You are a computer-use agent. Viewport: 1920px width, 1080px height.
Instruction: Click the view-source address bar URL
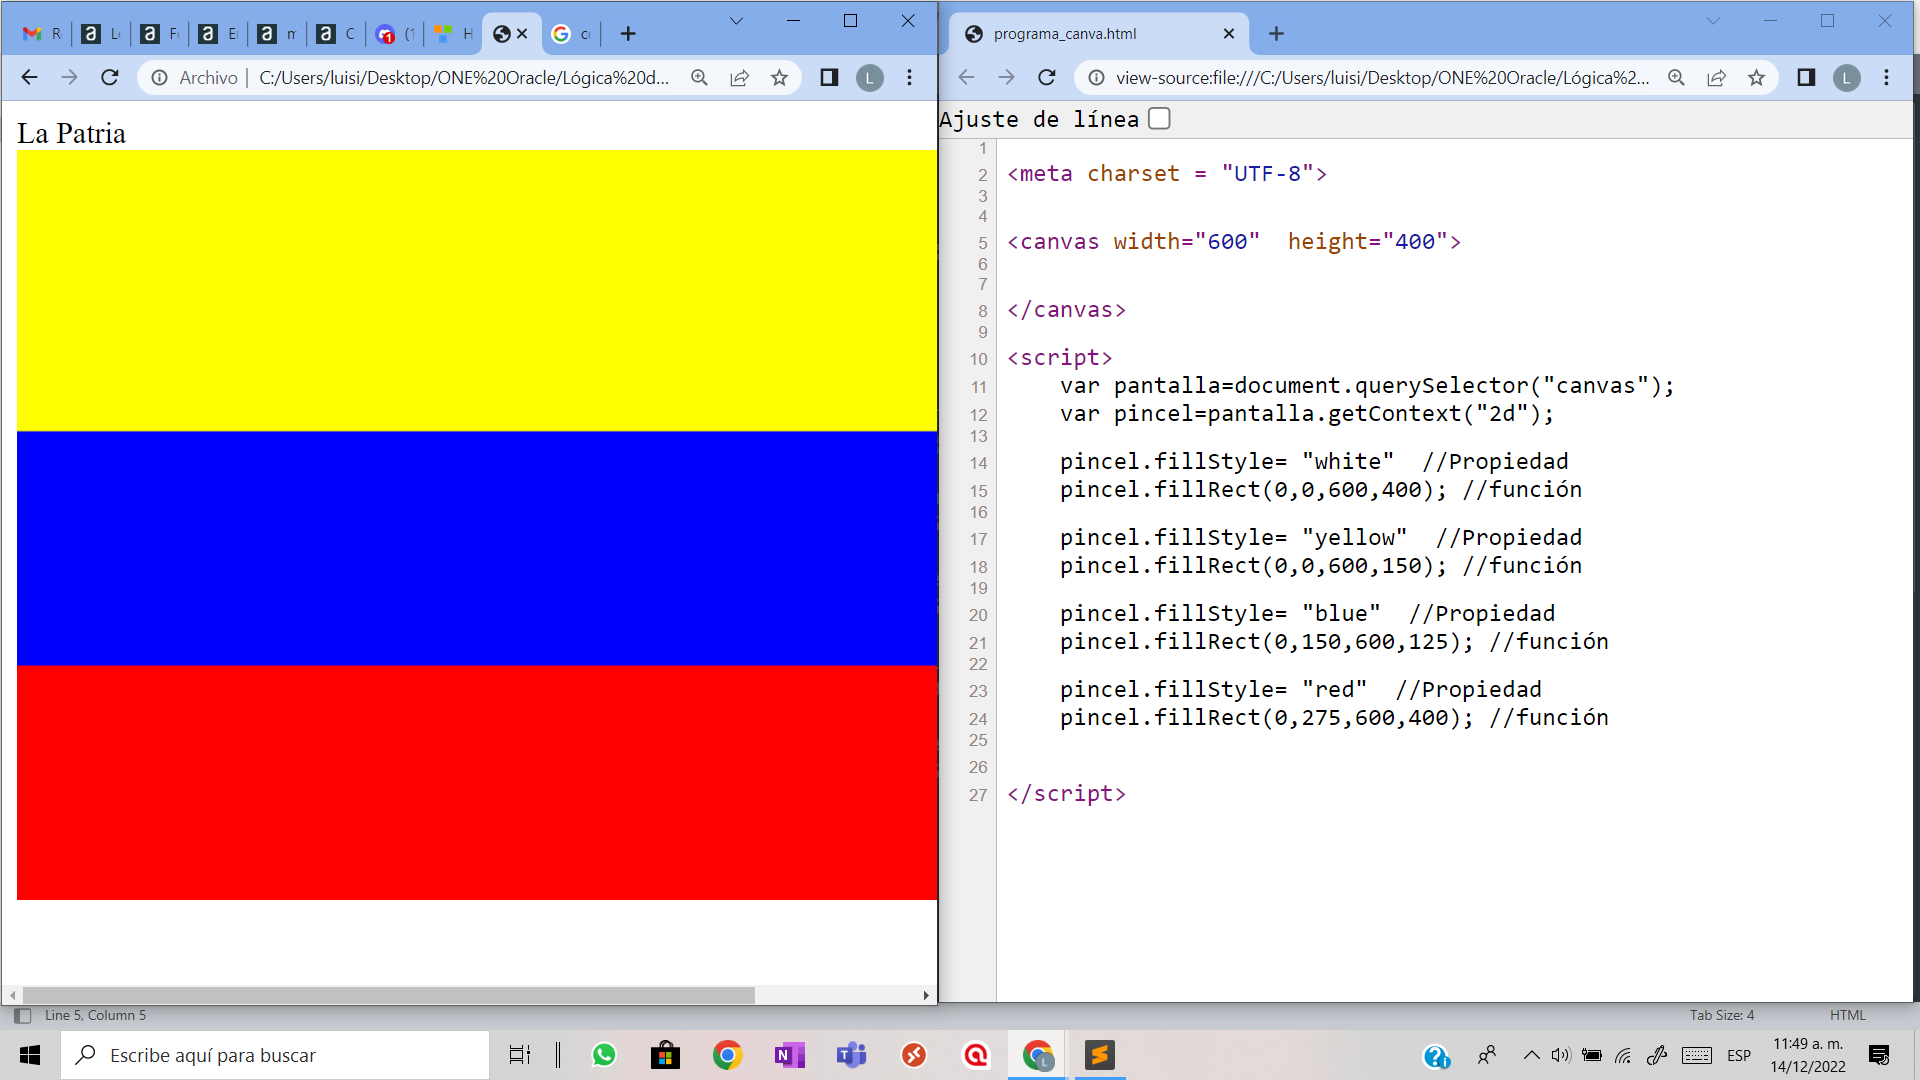pyautogui.click(x=1383, y=78)
